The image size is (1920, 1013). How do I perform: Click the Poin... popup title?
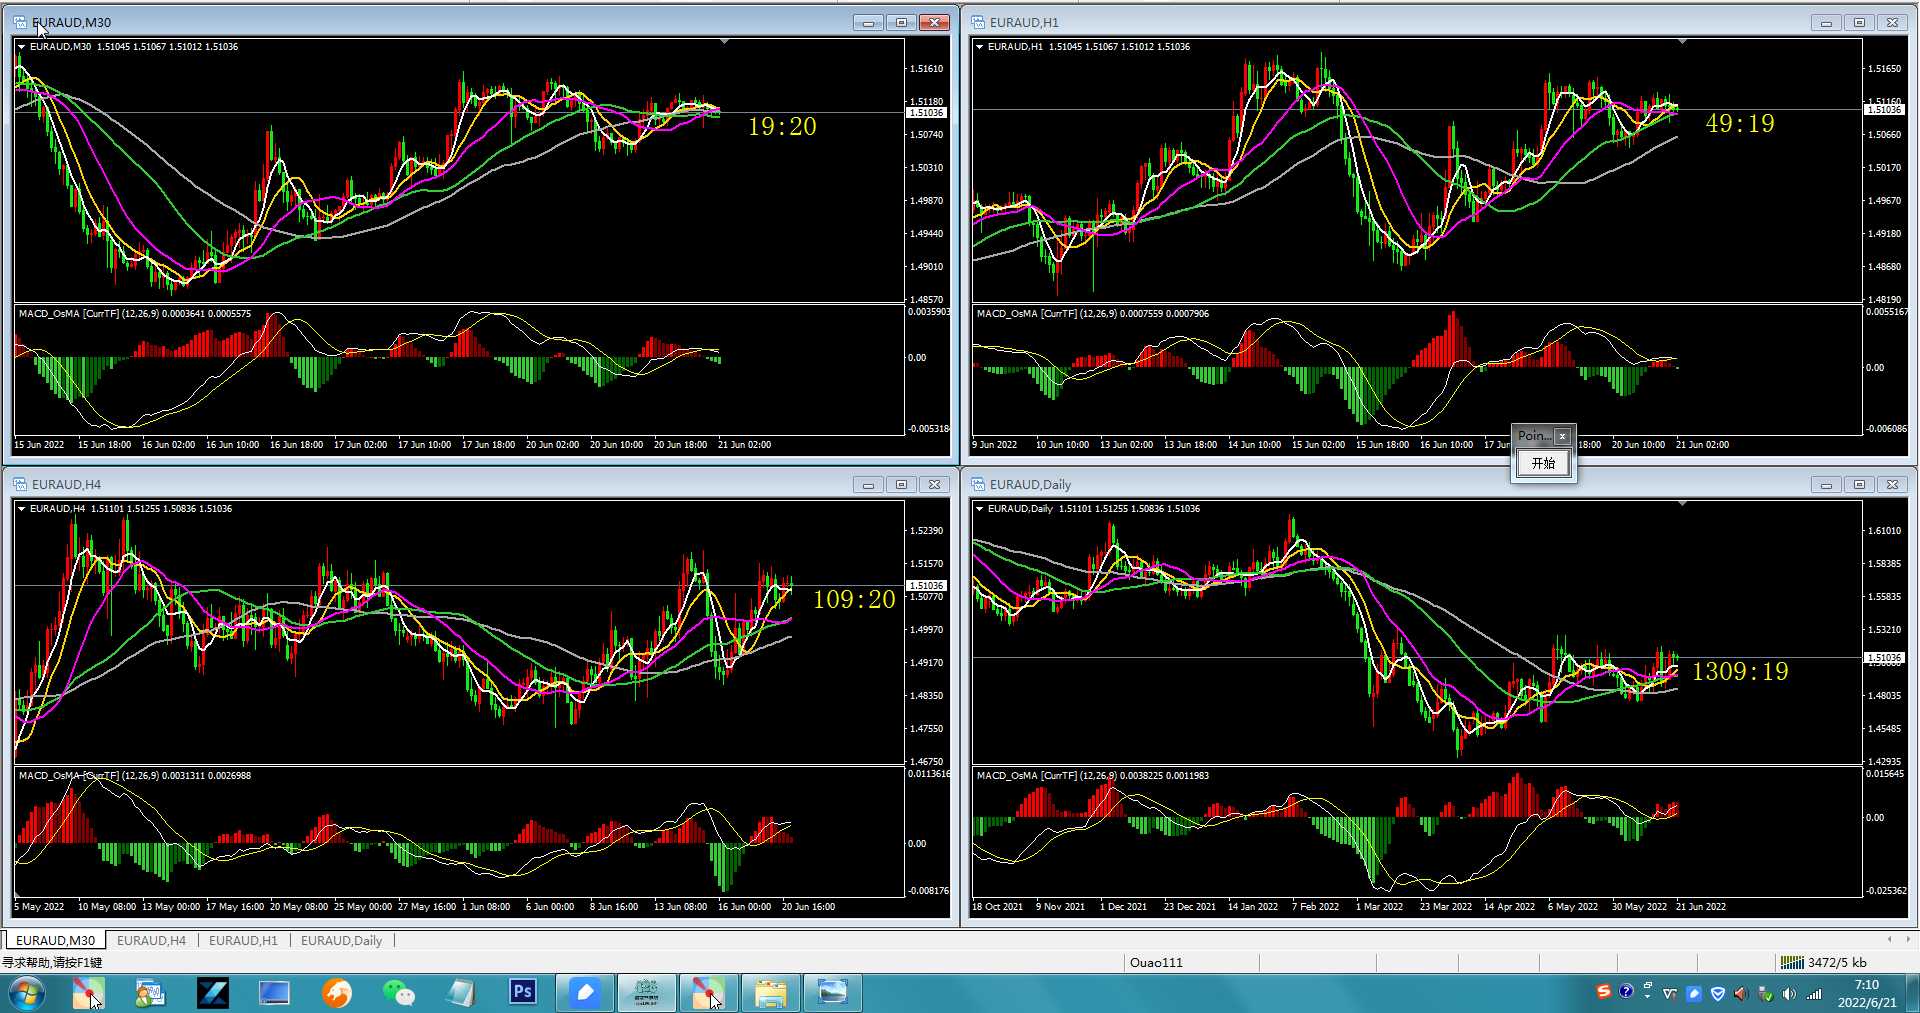point(1534,435)
